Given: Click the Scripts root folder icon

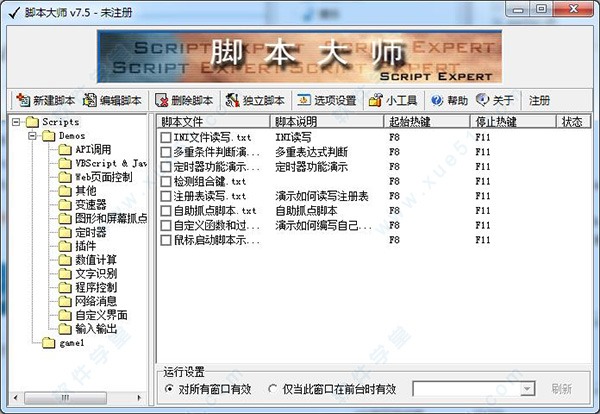Looking at the screenshot, I should pos(32,122).
